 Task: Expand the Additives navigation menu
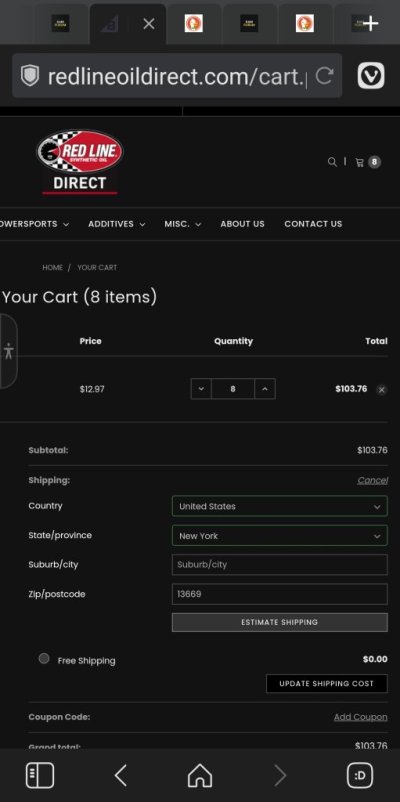tap(117, 224)
